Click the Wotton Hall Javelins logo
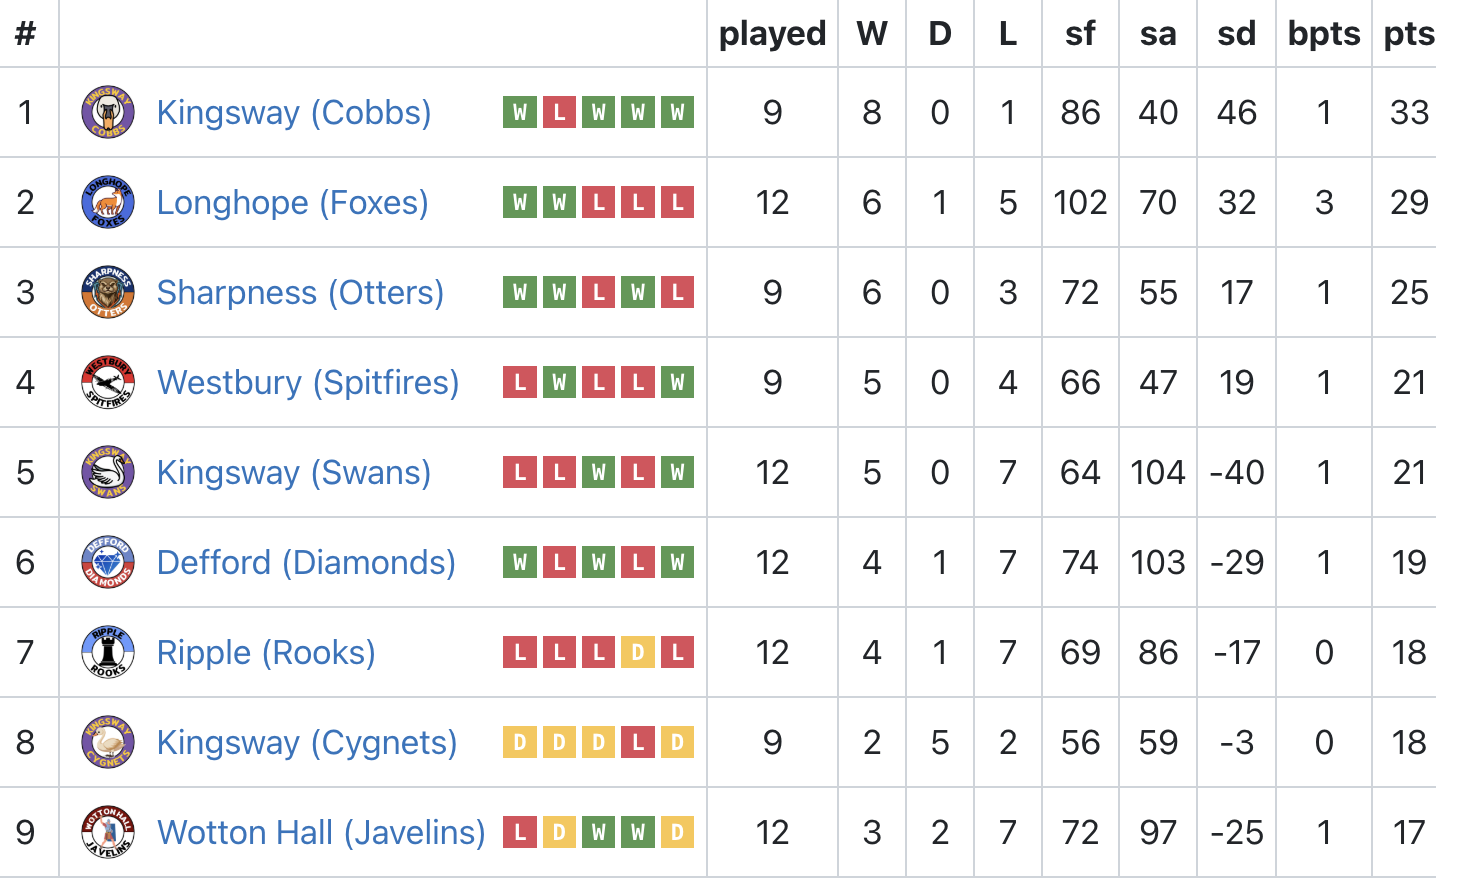 point(108,832)
